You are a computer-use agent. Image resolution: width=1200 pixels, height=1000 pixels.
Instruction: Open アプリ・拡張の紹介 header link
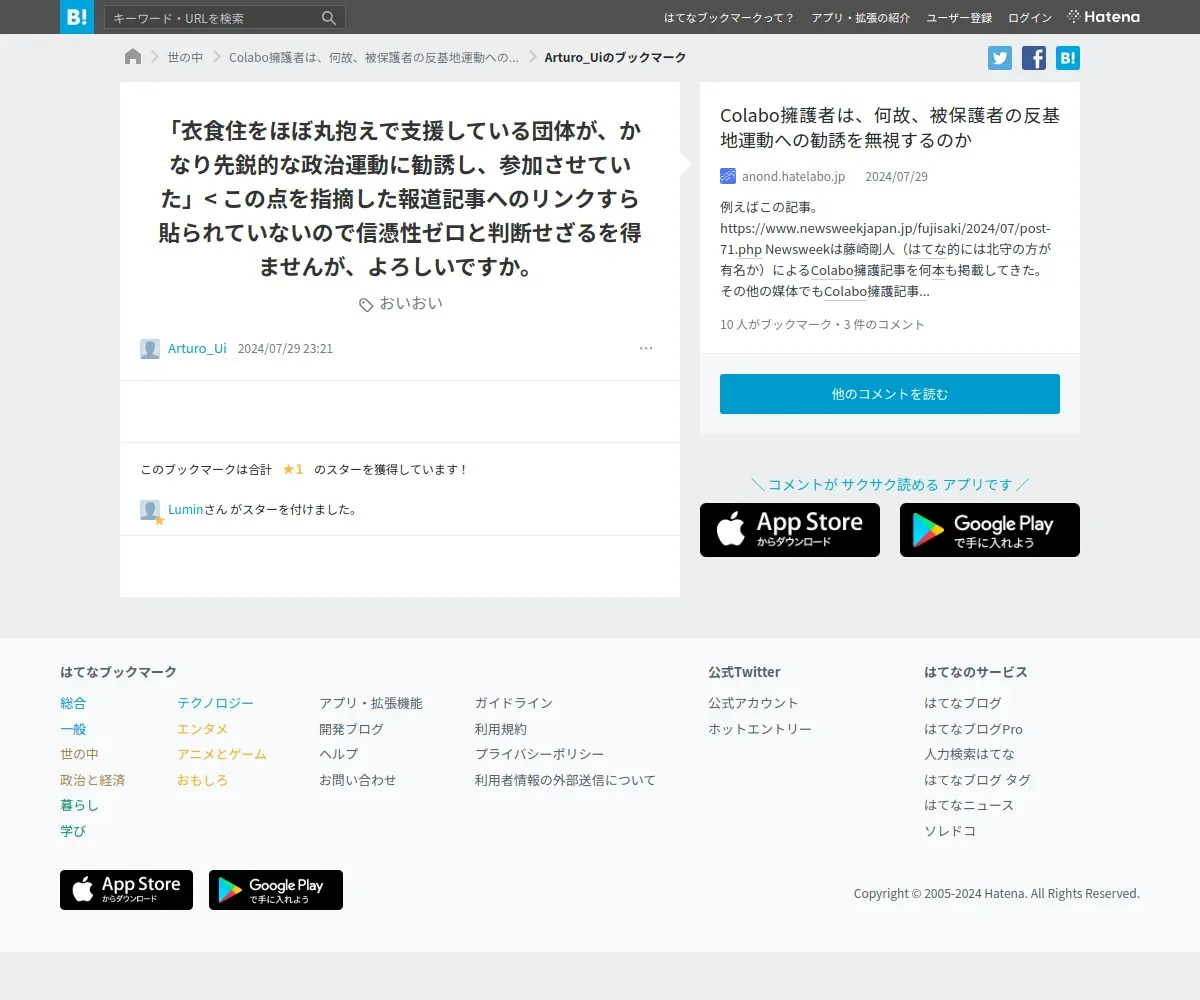[861, 18]
